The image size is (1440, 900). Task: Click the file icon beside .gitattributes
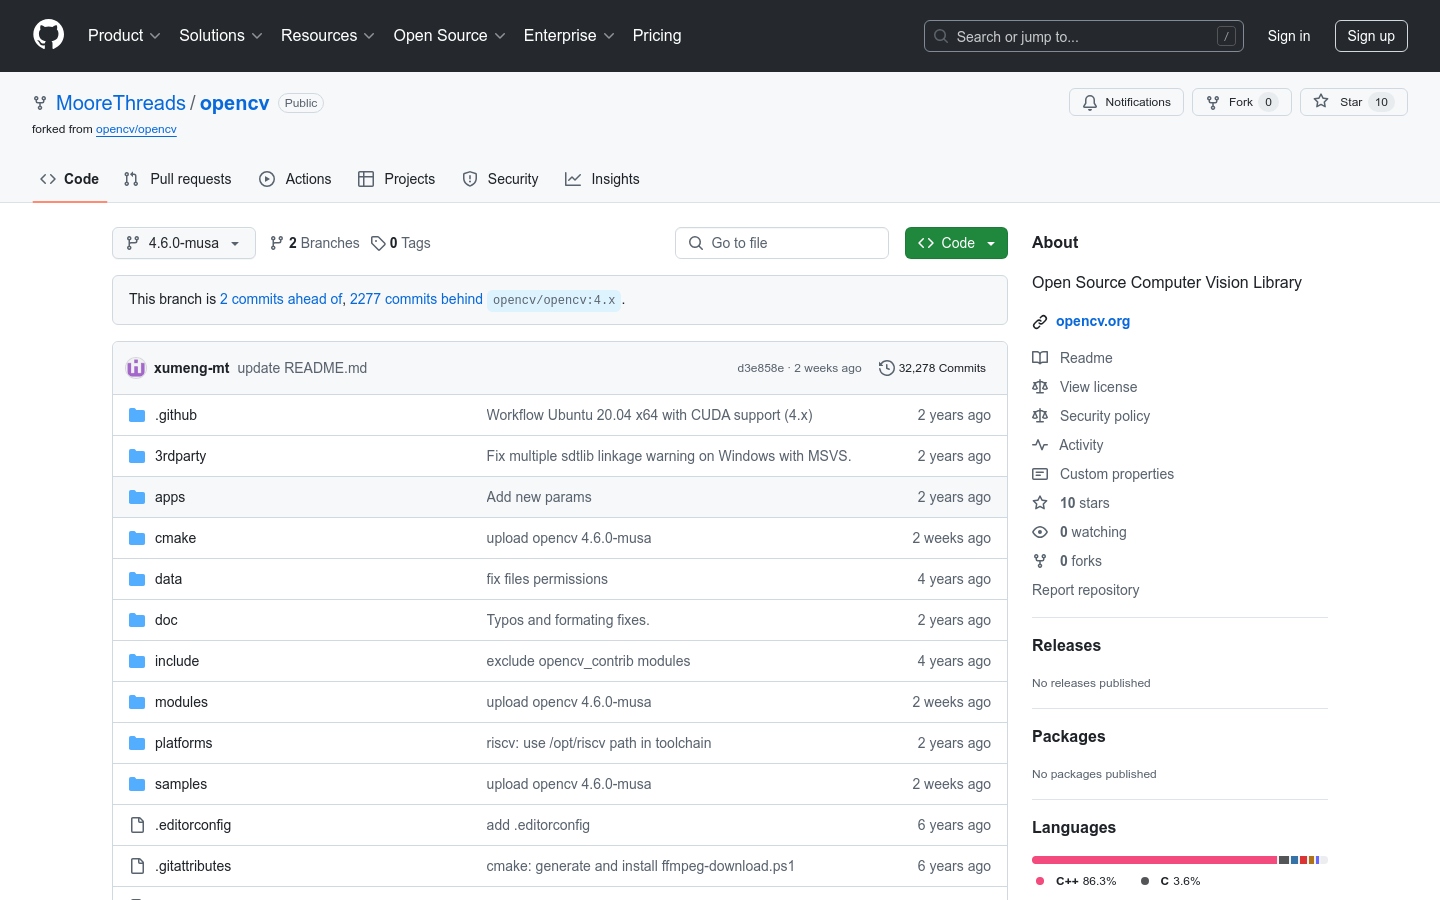point(137,866)
